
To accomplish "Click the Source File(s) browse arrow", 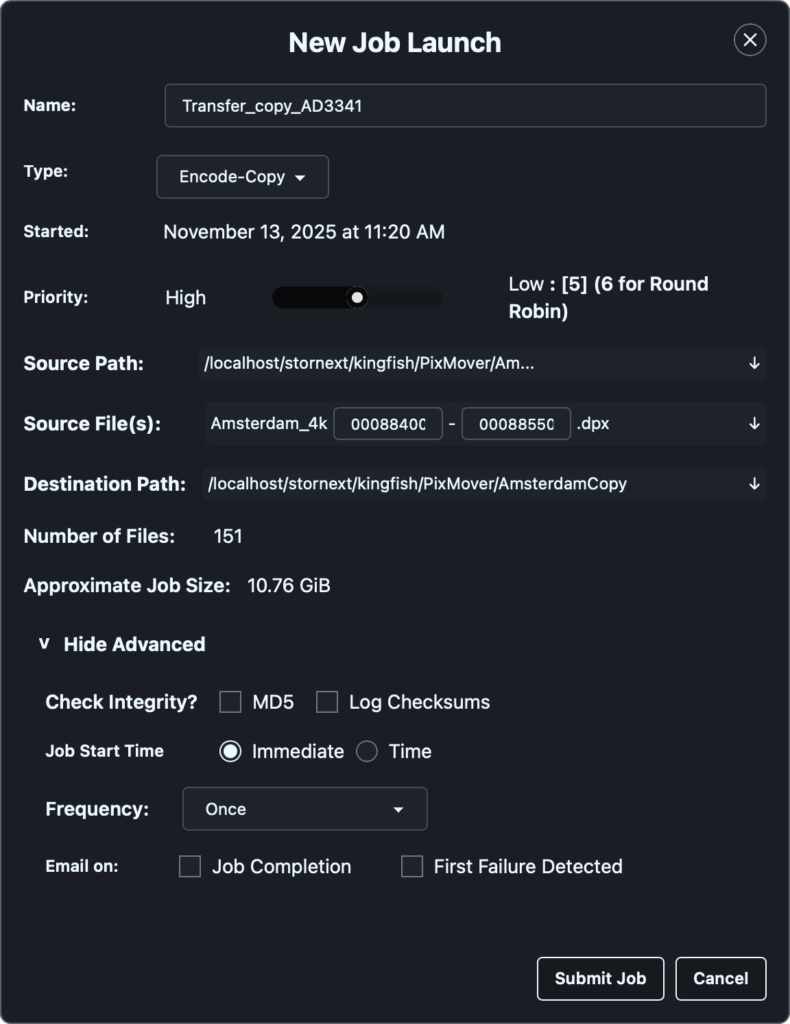I will tap(754, 423).
